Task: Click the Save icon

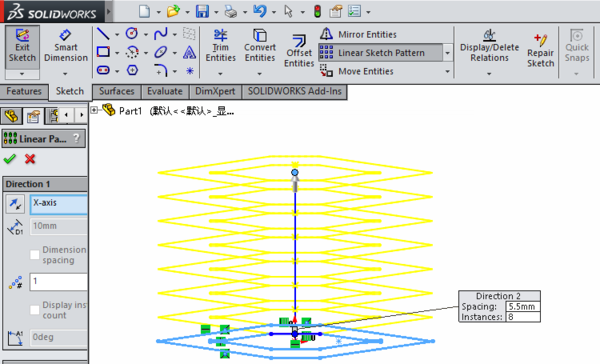Action: coord(202,11)
